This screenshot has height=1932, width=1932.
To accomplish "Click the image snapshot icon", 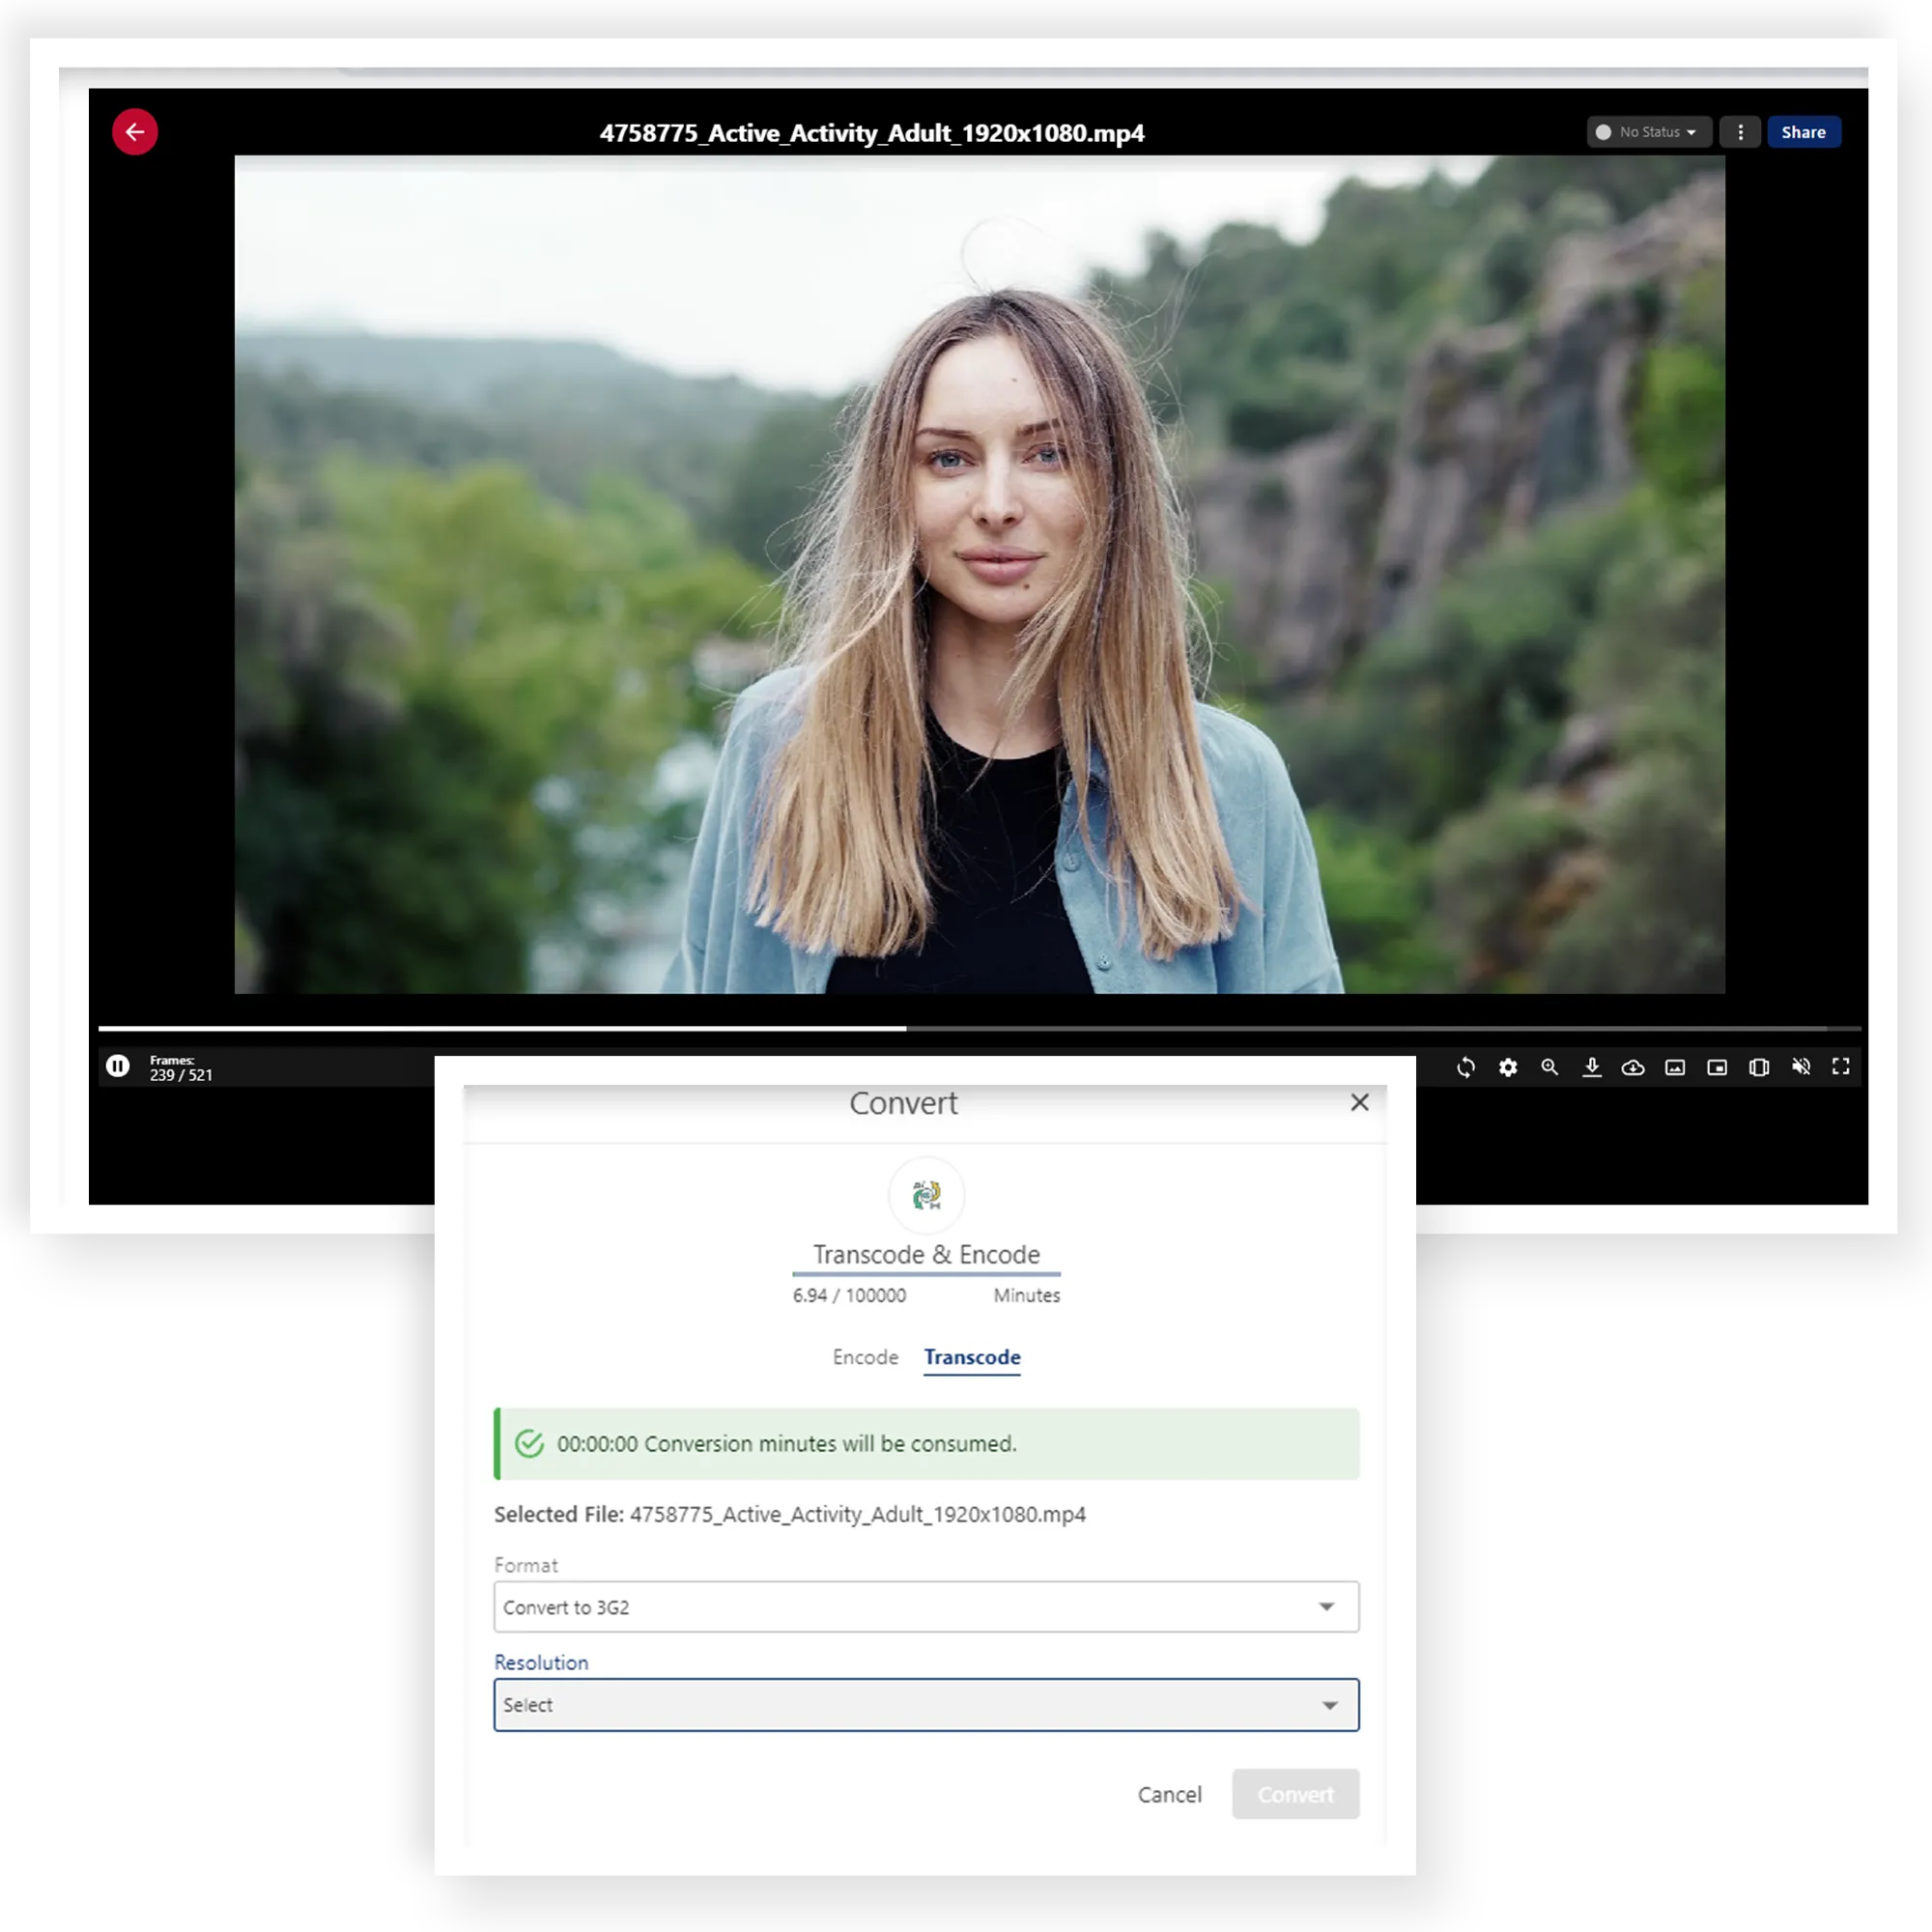I will [x=1675, y=1067].
